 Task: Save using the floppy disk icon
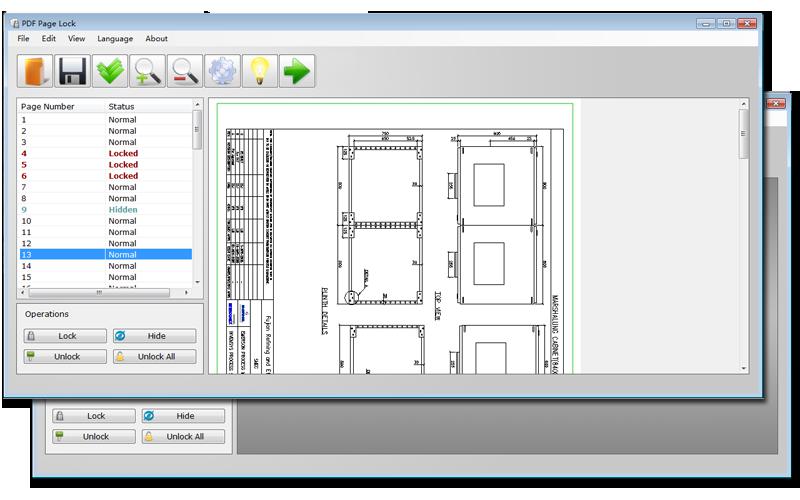(72, 71)
